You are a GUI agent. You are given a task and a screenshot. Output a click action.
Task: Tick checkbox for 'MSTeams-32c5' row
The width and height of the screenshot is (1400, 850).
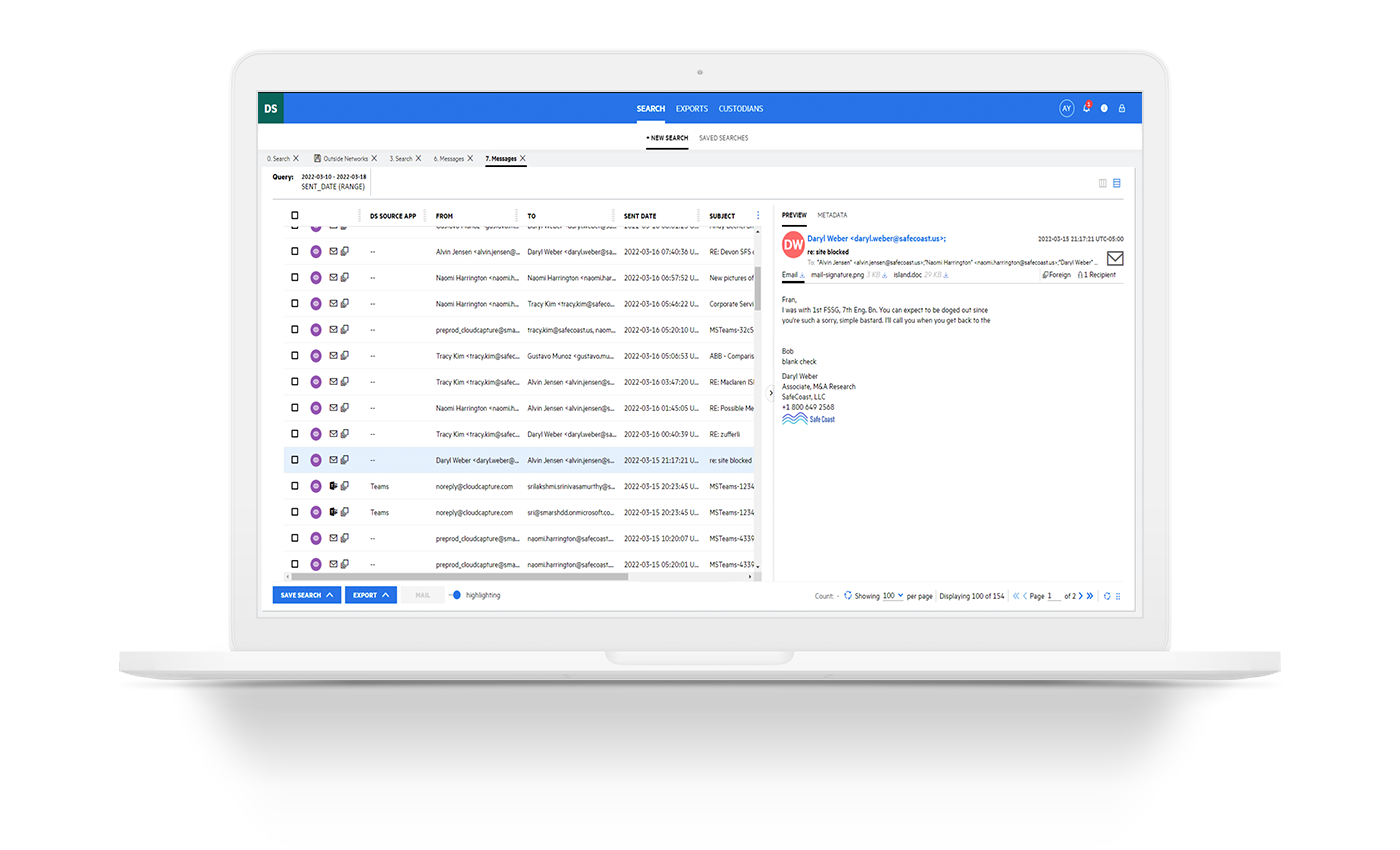point(295,329)
